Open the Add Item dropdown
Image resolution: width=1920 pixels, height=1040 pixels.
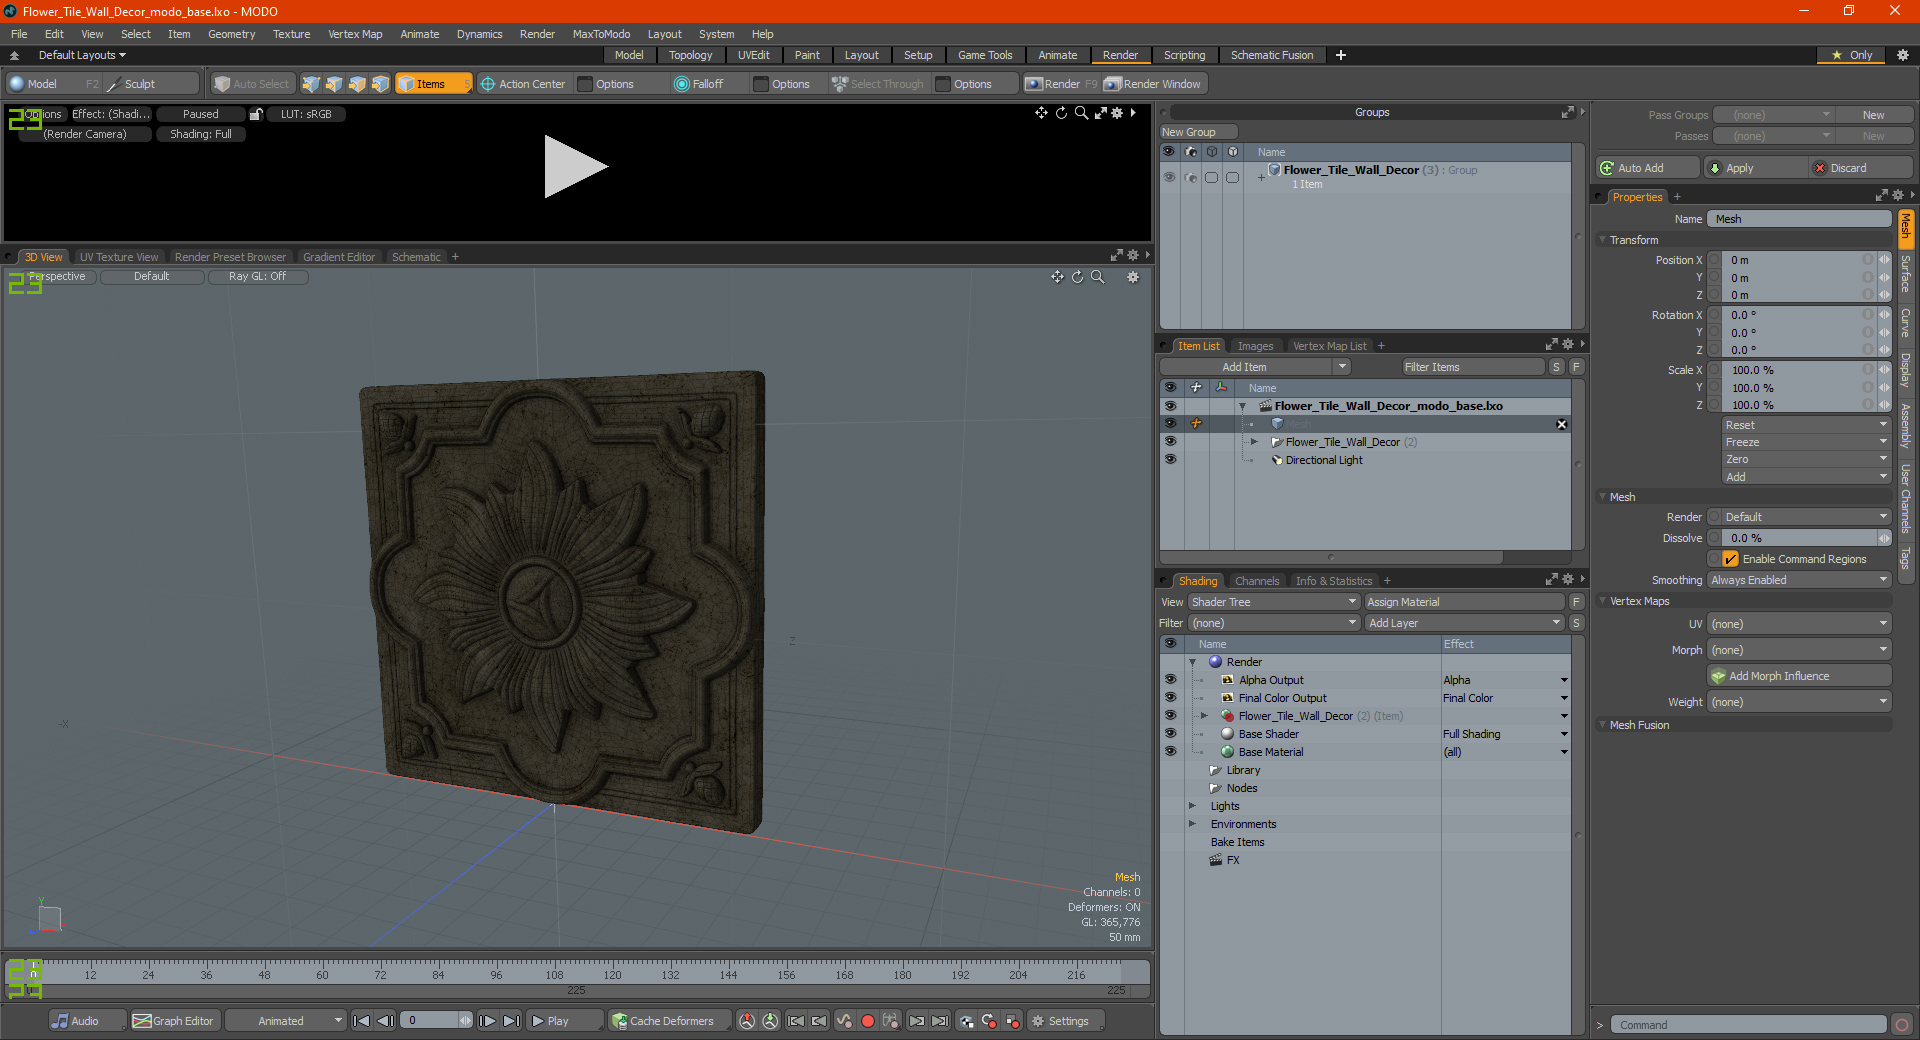(x=1256, y=367)
